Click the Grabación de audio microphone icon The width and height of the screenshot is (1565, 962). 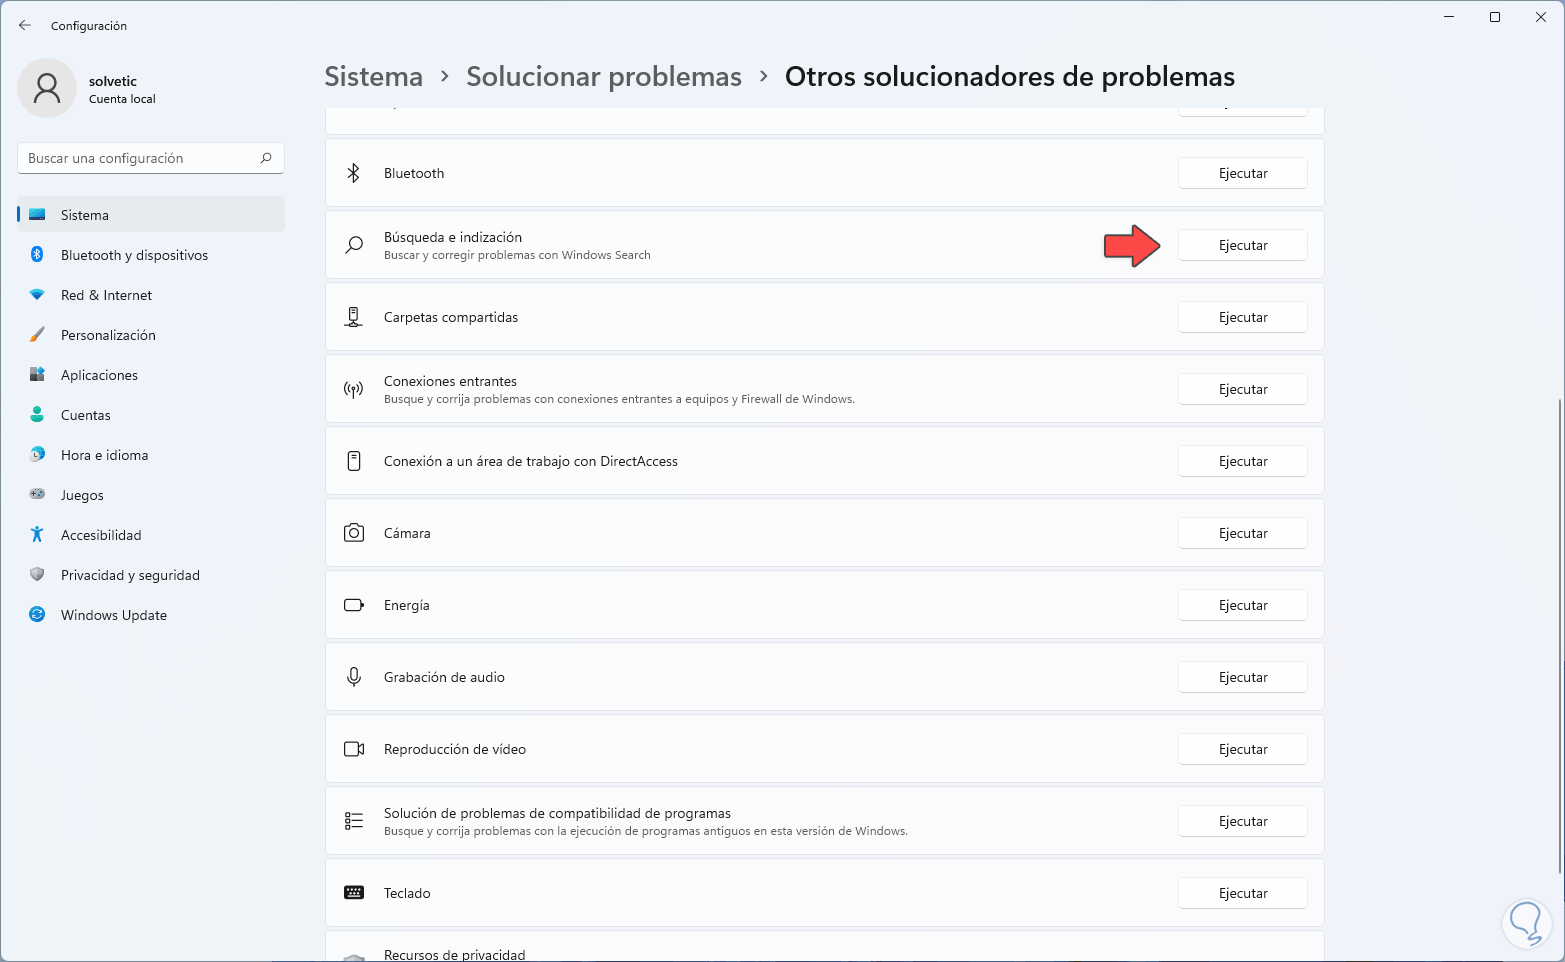click(x=354, y=677)
